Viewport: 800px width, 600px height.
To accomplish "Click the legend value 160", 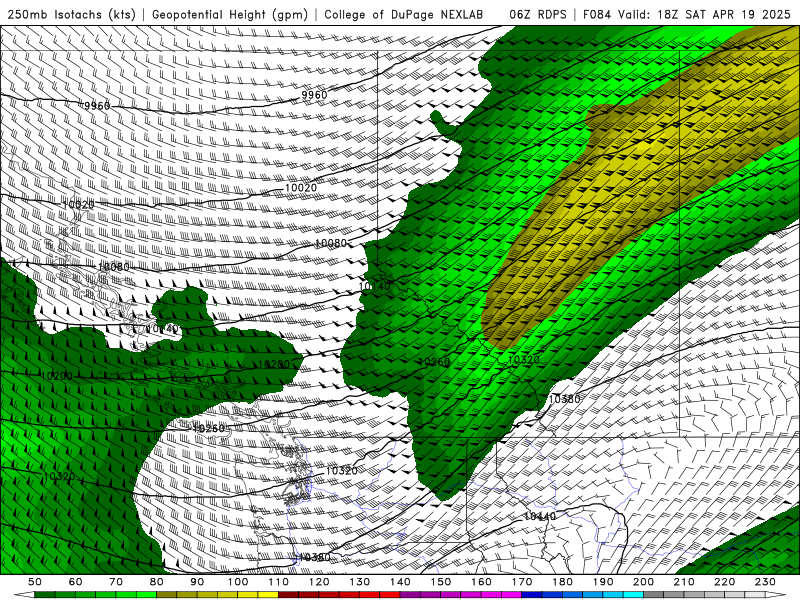I will (481, 582).
